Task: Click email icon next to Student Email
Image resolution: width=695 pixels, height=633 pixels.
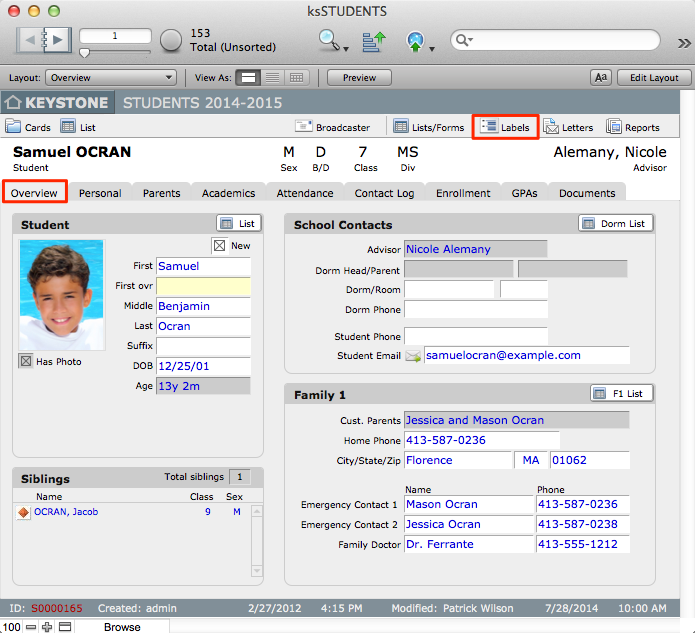Action: click(x=413, y=356)
